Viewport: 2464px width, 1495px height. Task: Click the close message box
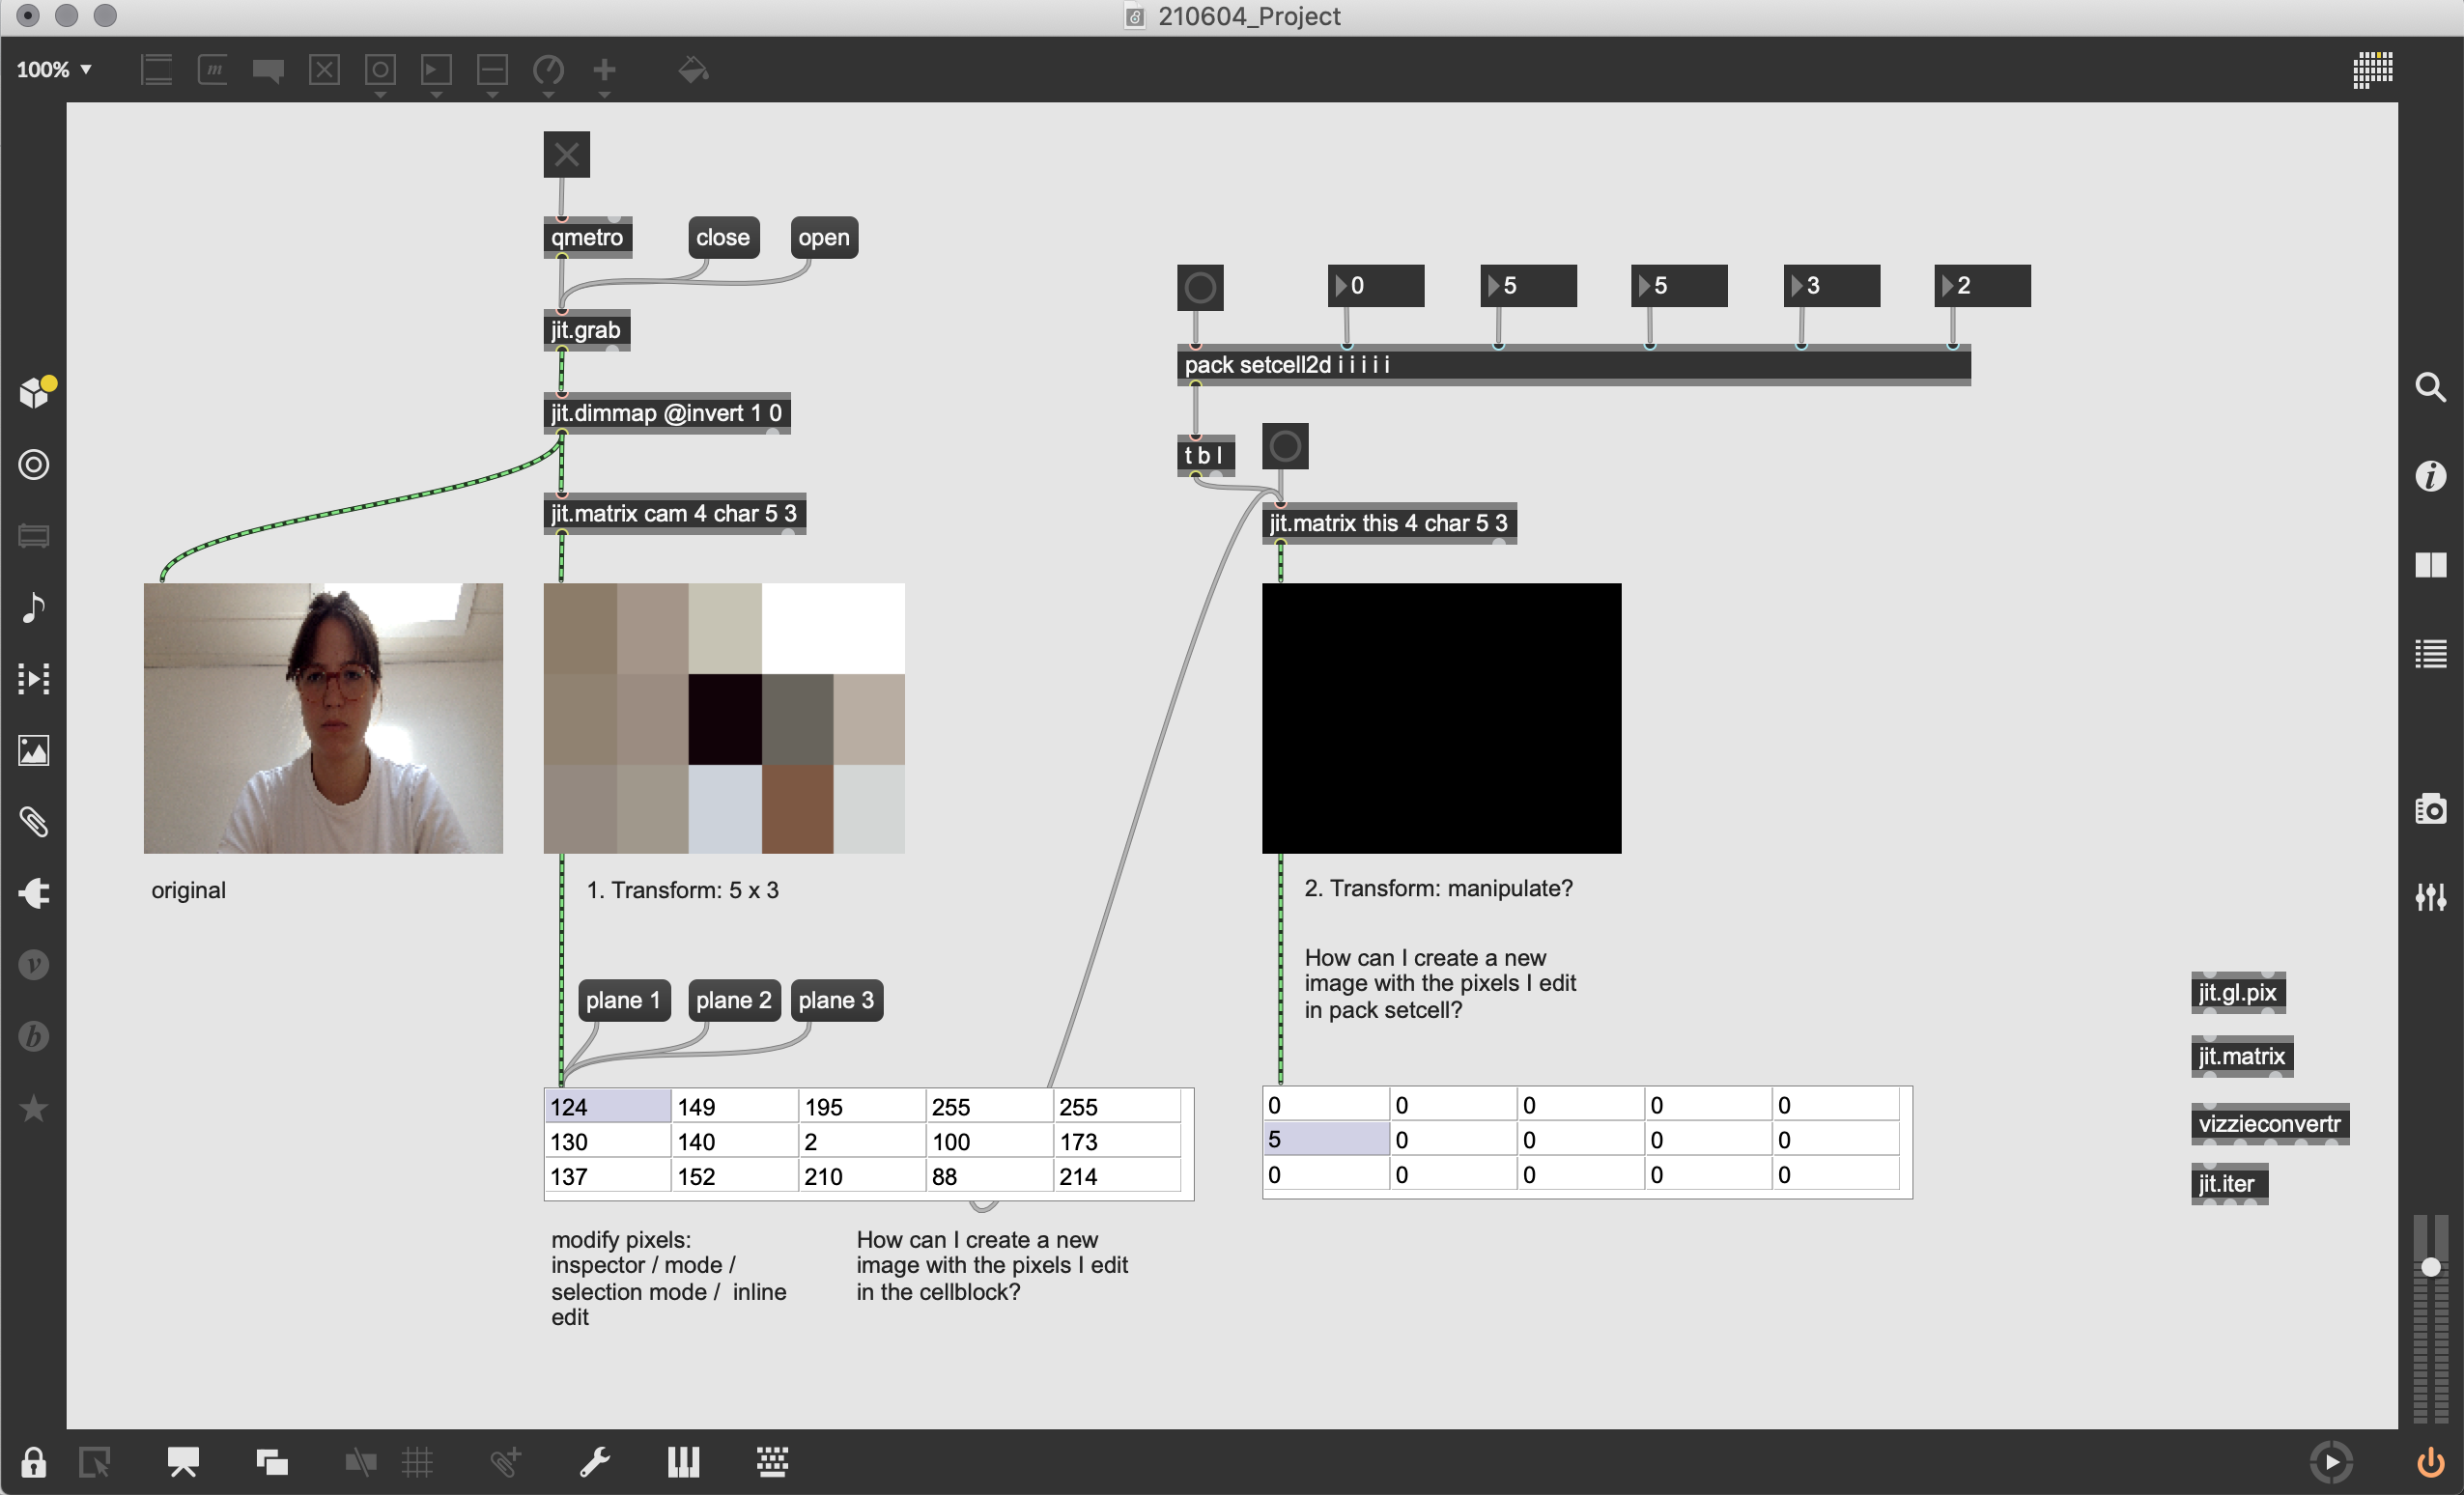723,237
